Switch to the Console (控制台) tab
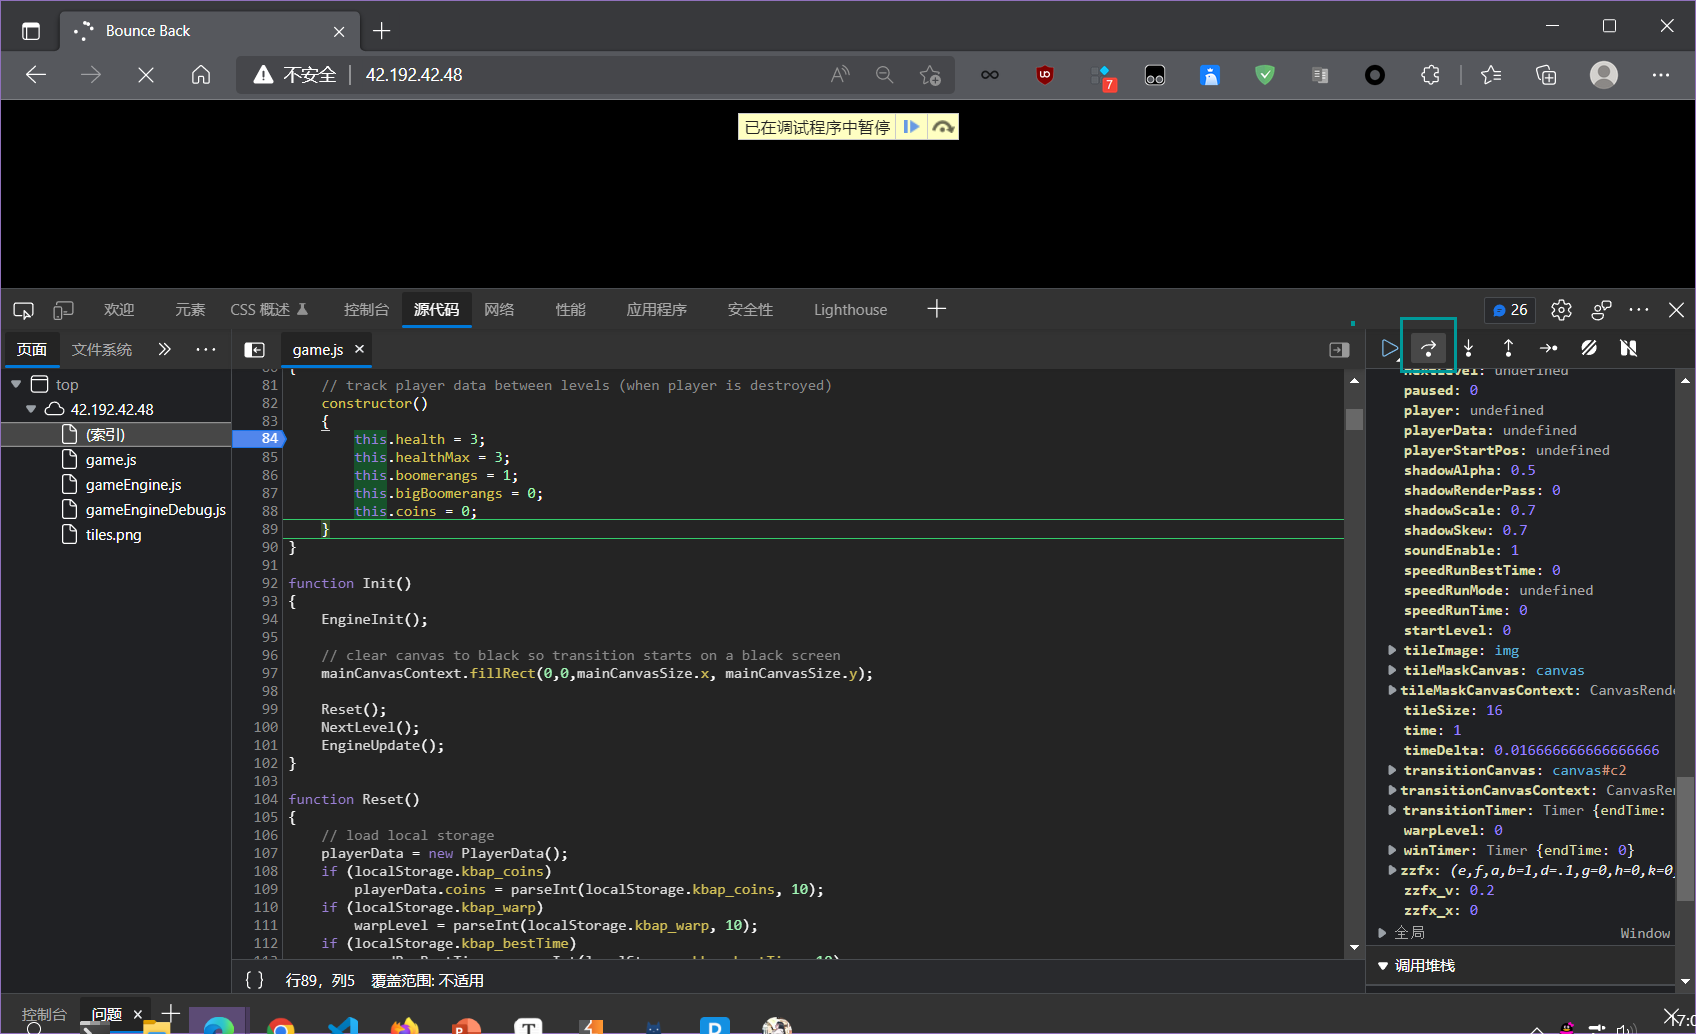1696x1034 pixels. [x=366, y=310]
